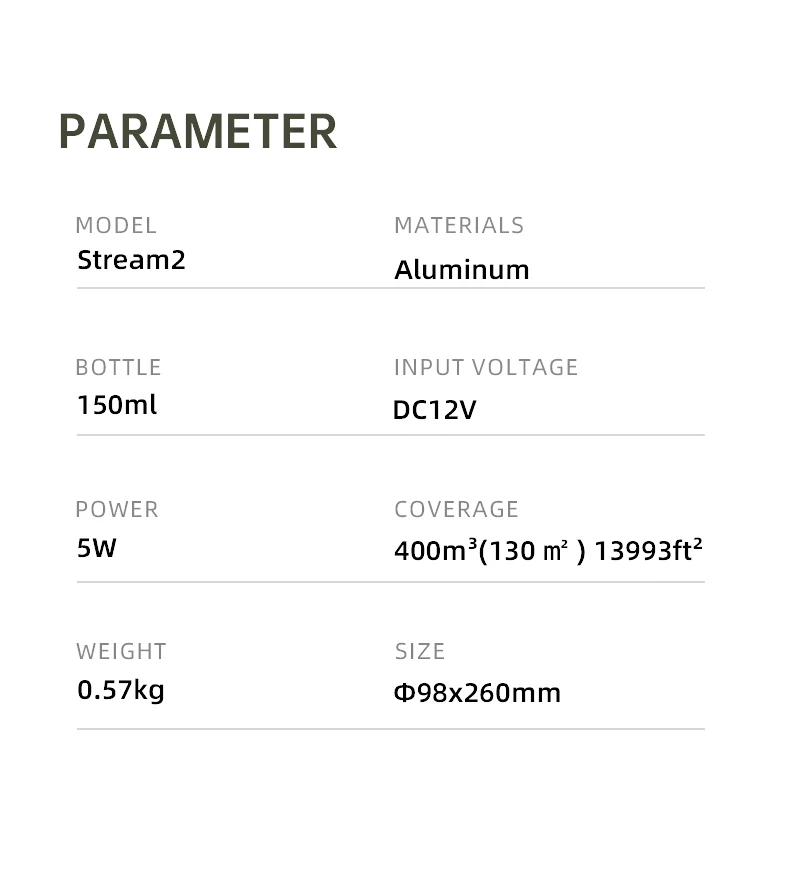
Task: Select the INPUT VOLTAGE label
Action: pos(486,368)
